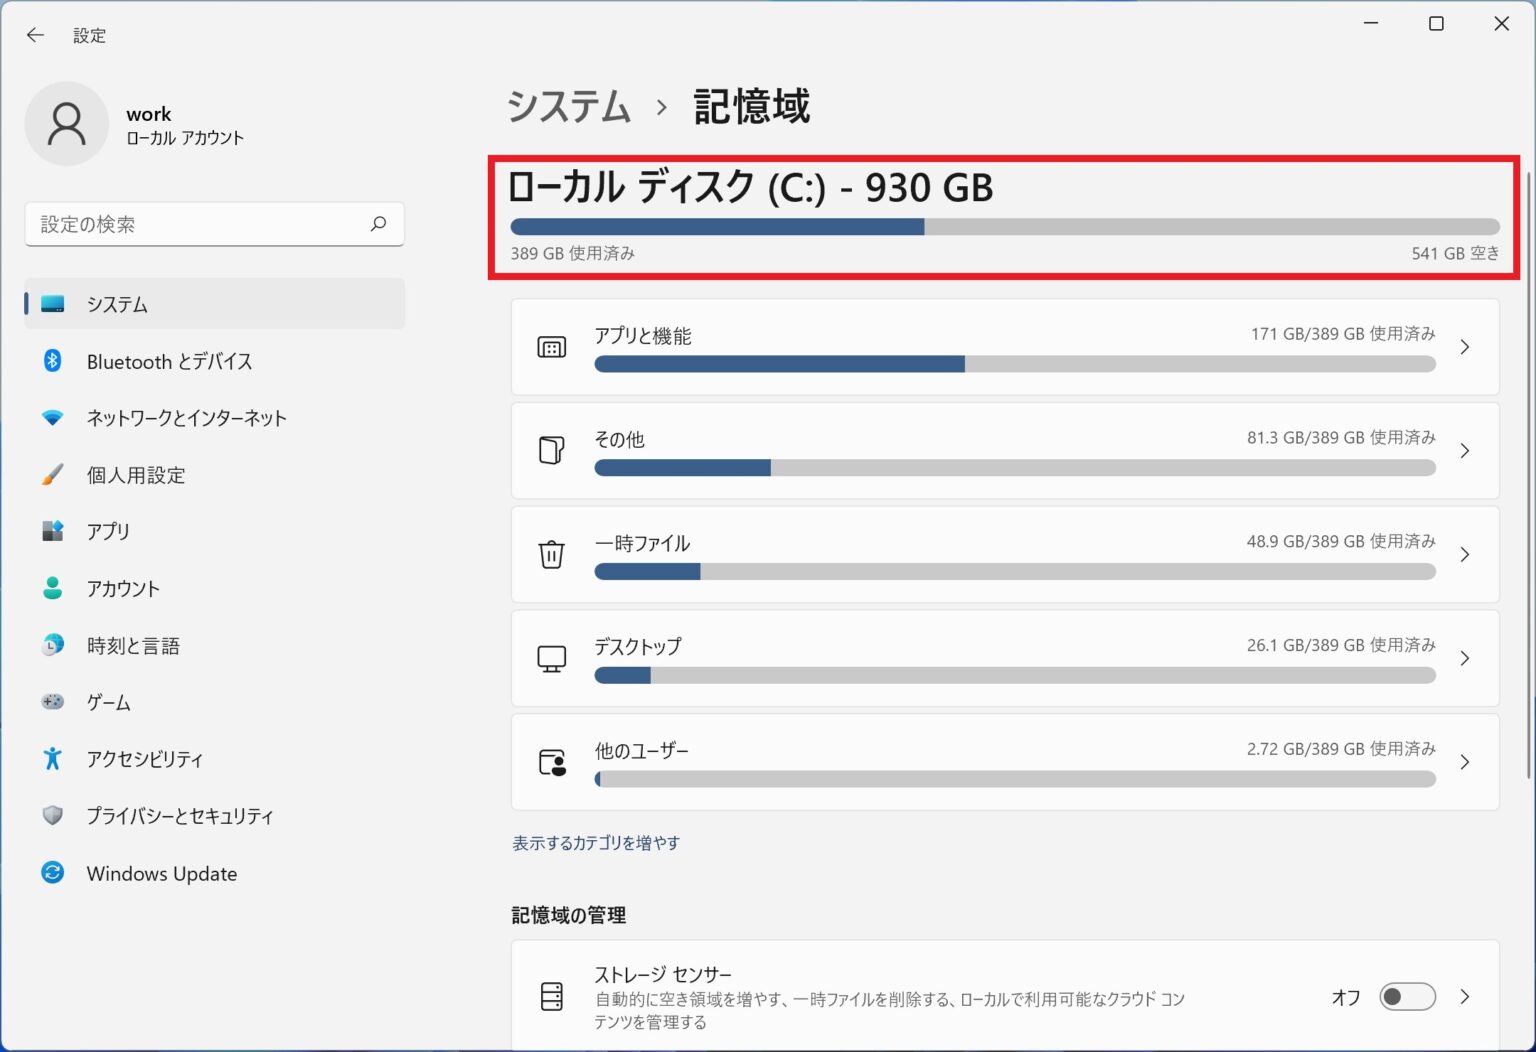Expand the 他のユーザー entry chevron
The height and width of the screenshot is (1052, 1536).
click(x=1464, y=761)
